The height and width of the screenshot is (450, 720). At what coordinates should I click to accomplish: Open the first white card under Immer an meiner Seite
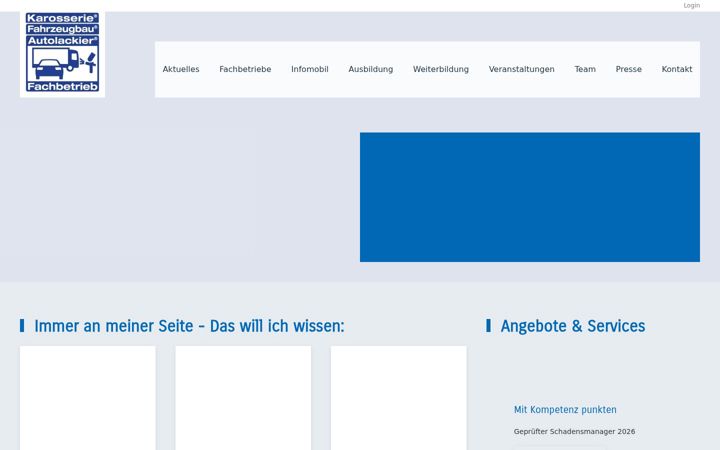click(x=88, y=398)
